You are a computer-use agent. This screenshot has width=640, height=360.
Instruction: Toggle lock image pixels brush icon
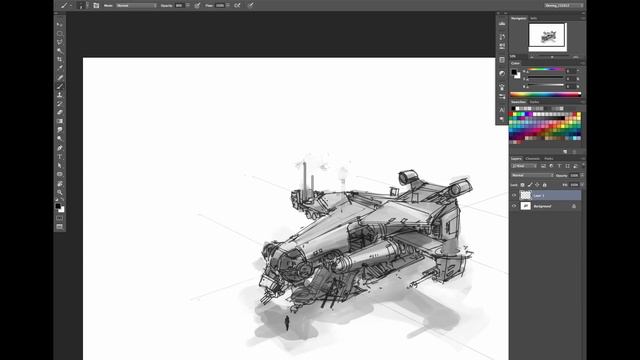[530, 185]
